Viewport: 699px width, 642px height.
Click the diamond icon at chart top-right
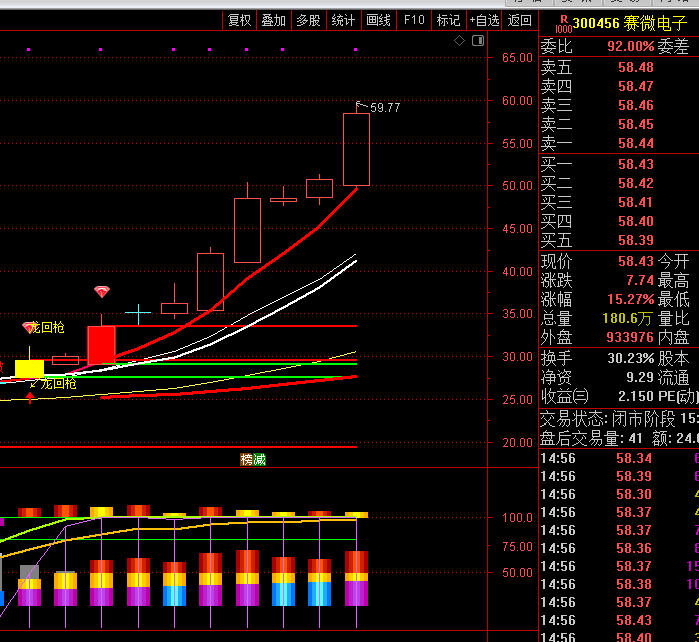point(459,41)
